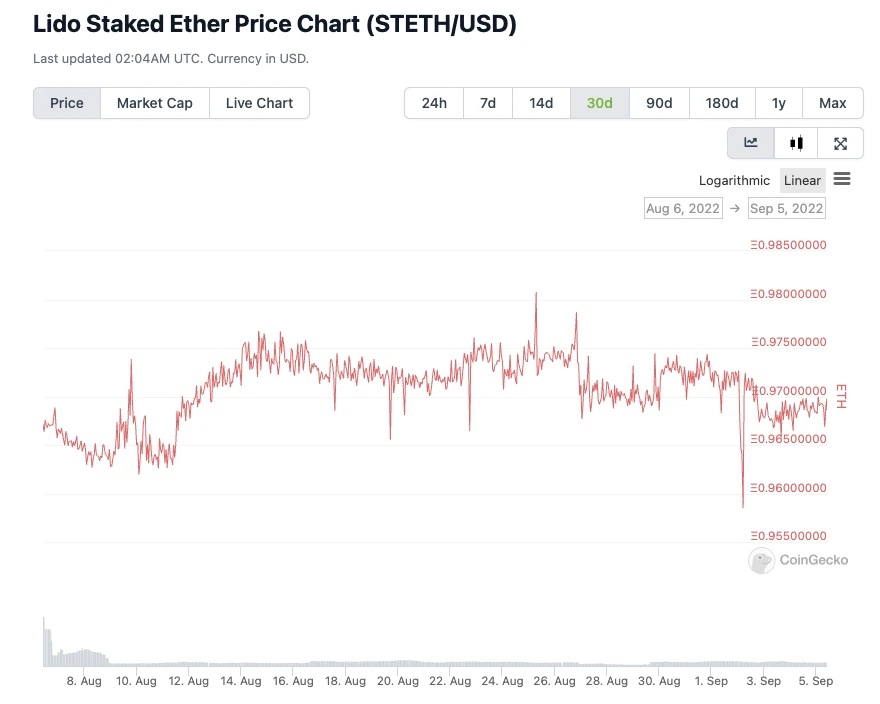Open the Live Chart tab
This screenshot has height=704, width=880.
tap(259, 103)
